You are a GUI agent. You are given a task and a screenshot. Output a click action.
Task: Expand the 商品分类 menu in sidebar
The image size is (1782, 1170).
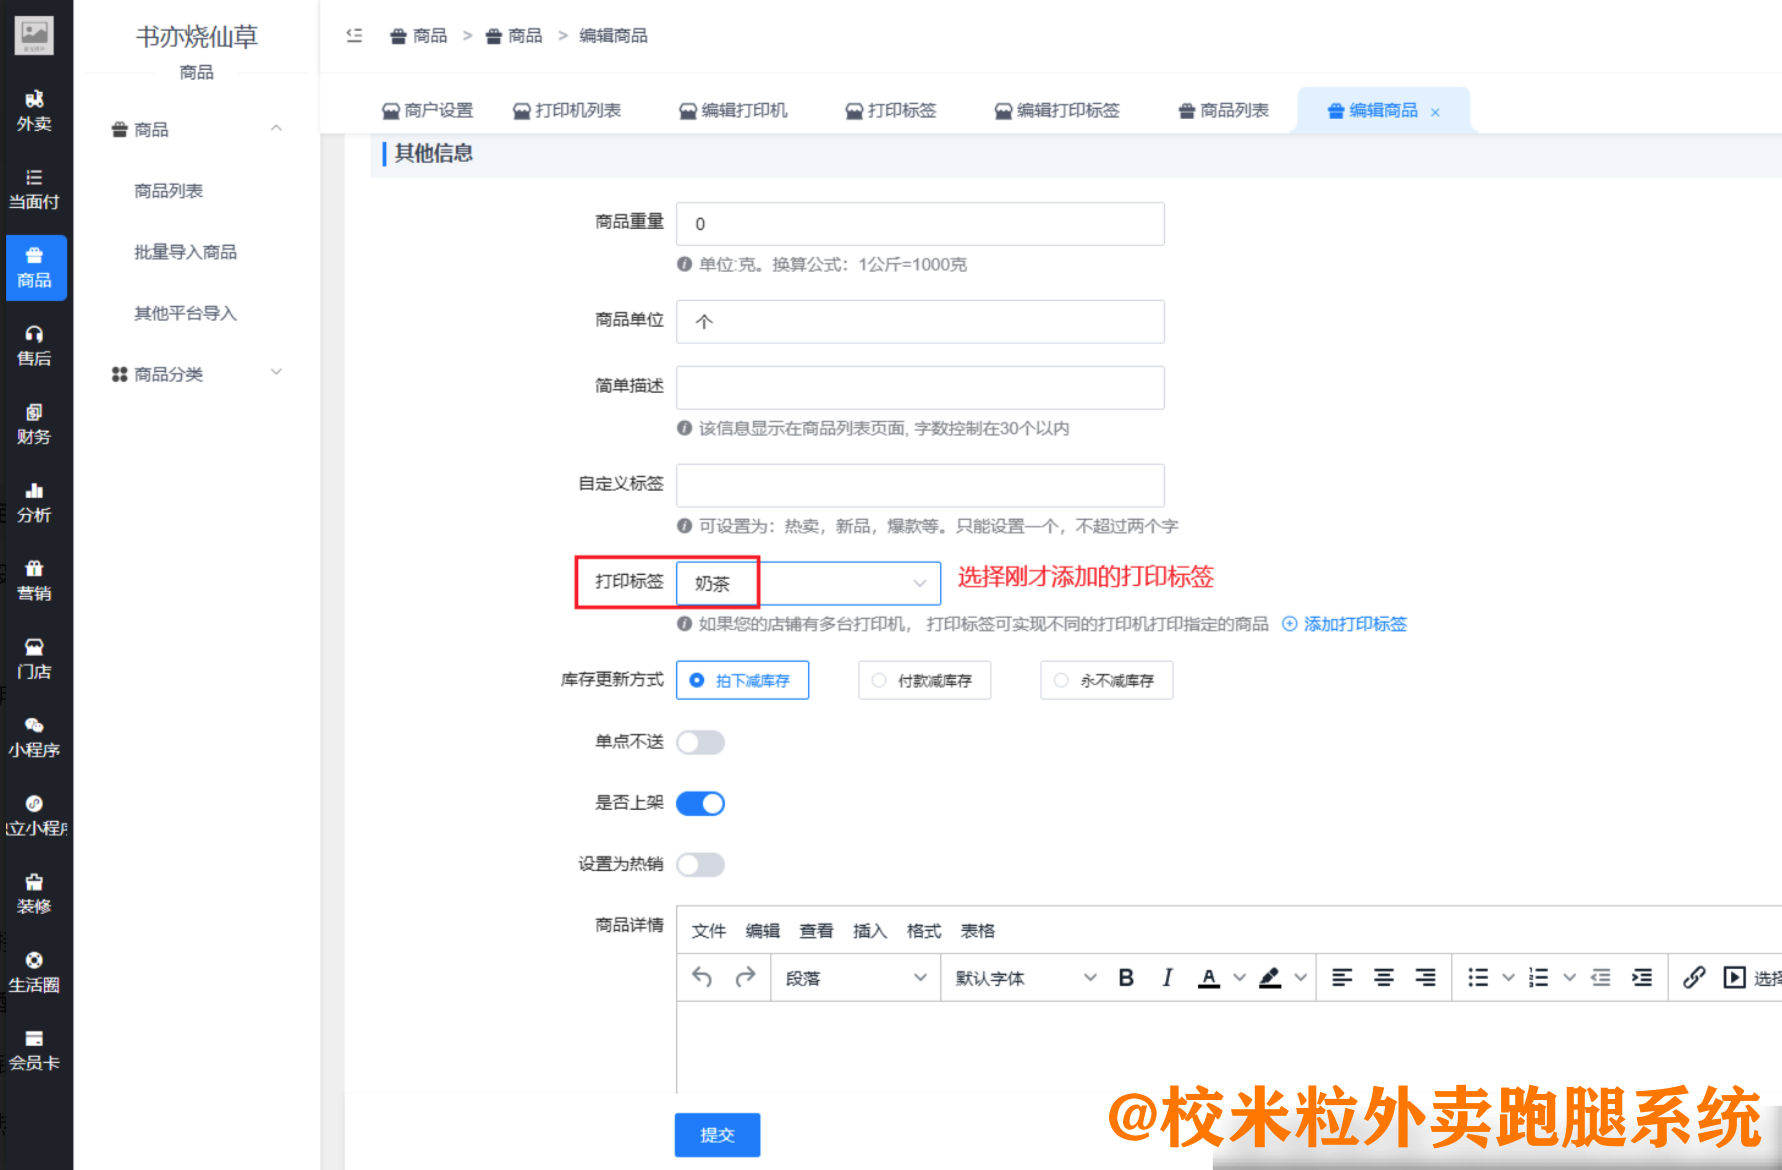tap(194, 374)
